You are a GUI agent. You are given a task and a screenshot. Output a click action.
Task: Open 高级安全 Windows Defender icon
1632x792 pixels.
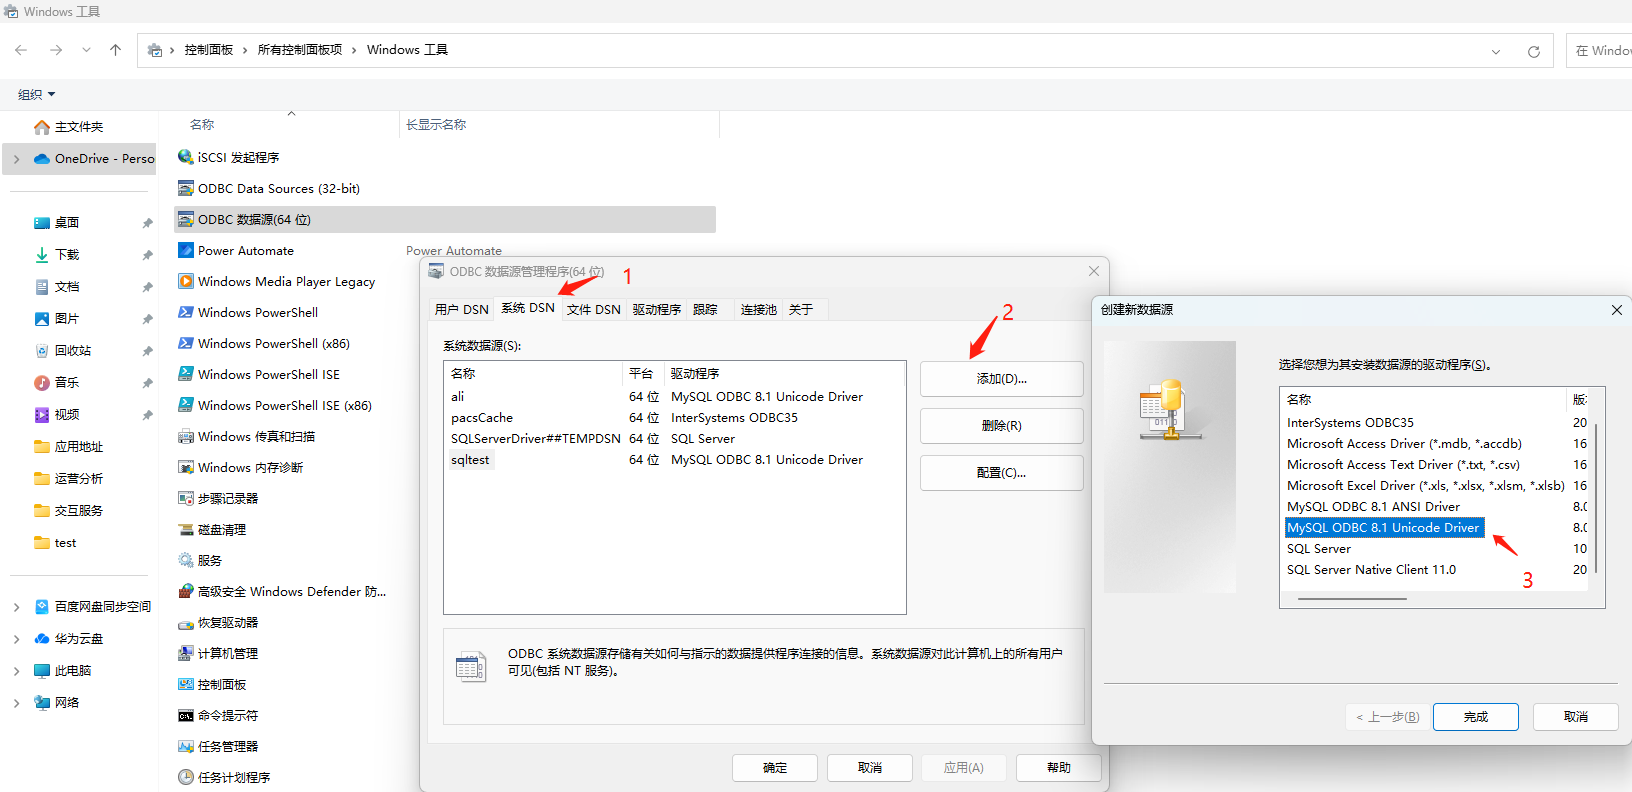(185, 591)
